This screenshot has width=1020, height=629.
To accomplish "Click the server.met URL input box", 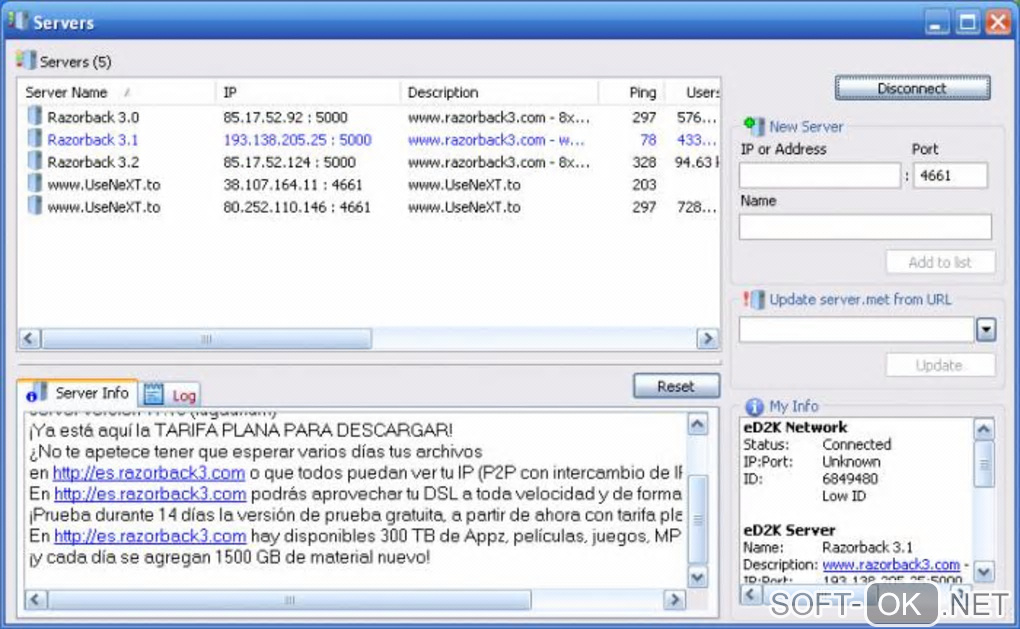I will pyautogui.click(x=857, y=330).
